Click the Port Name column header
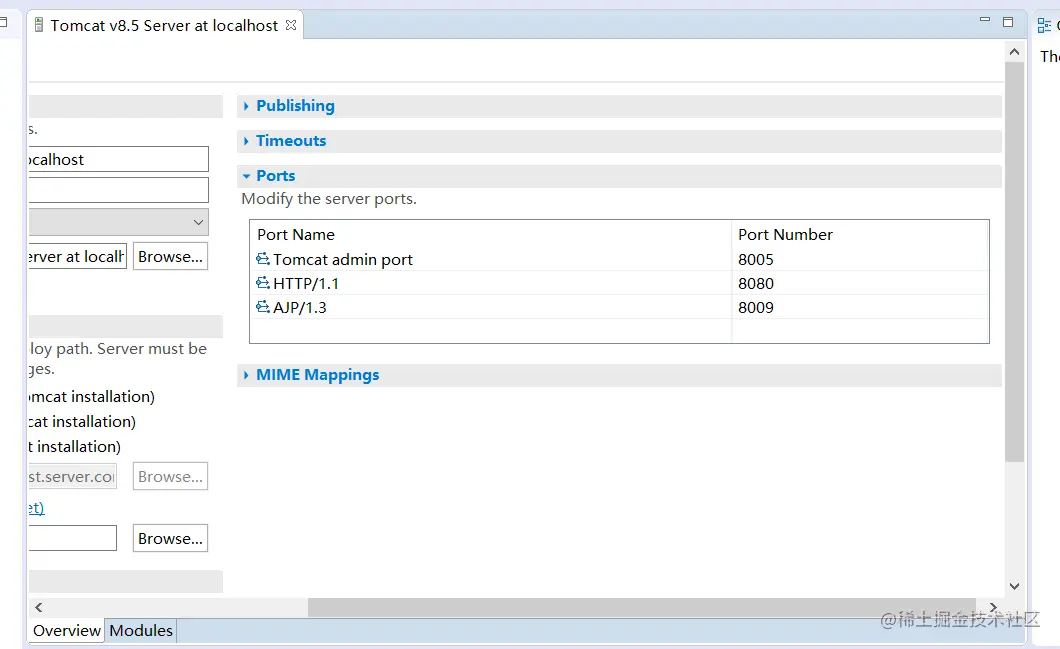This screenshot has height=649, width=1060. (x=491, y=235)
